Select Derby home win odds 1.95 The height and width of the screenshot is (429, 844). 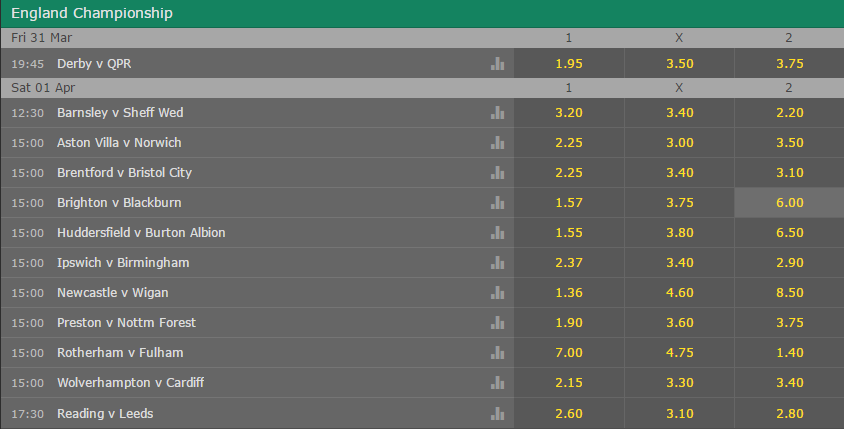tap(569, 64)
